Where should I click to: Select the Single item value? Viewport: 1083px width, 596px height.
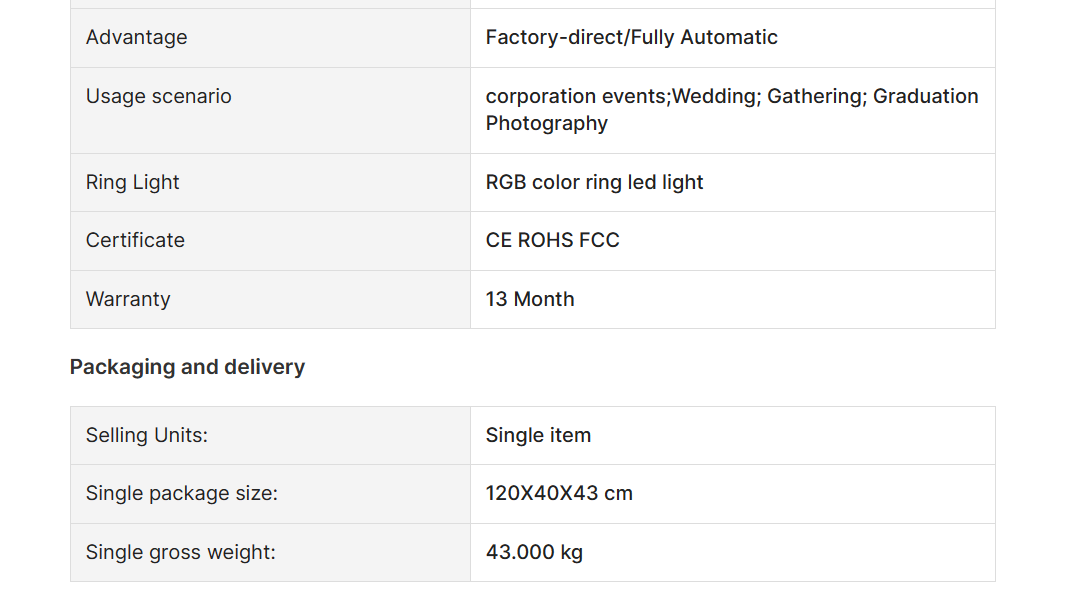click(x=538, y=435)
